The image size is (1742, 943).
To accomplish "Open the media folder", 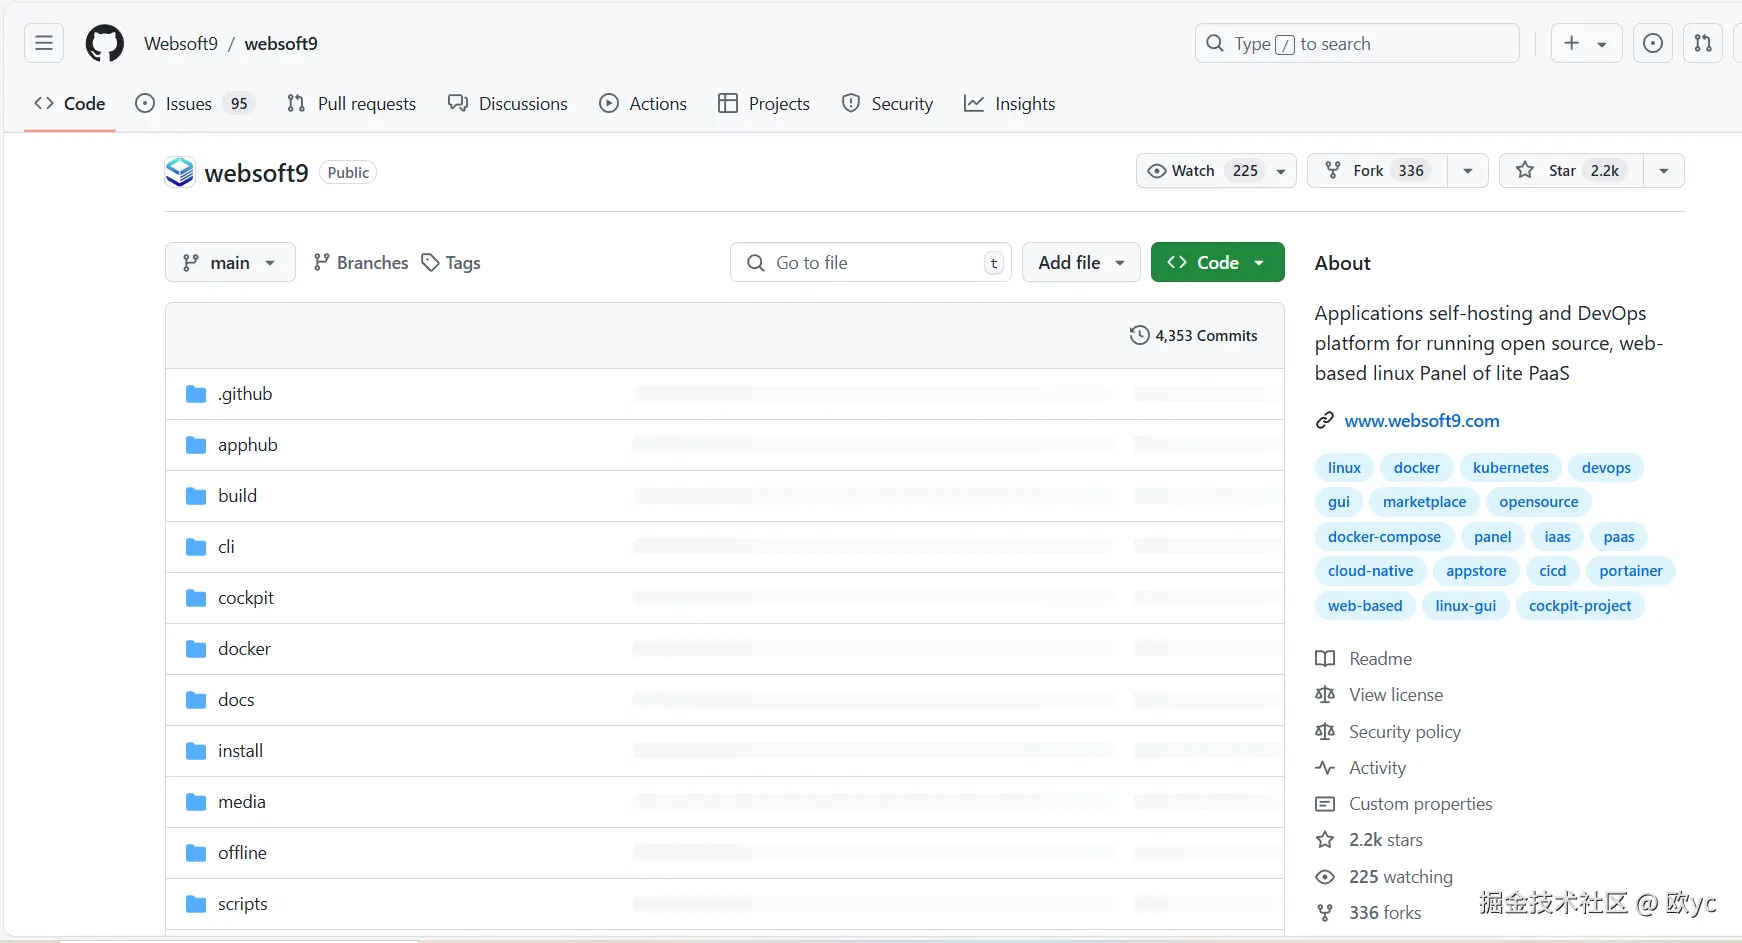I will click(x=242, y=802).
